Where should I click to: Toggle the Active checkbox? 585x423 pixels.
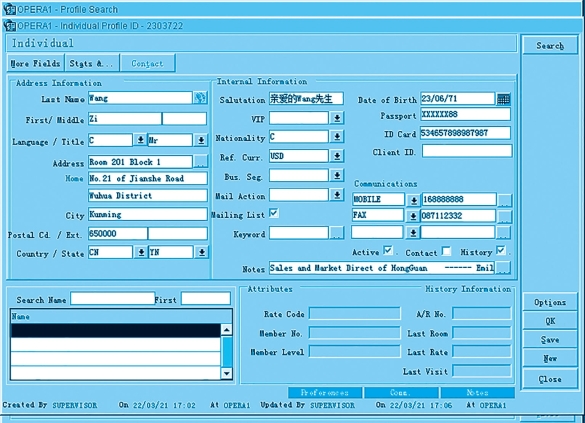pyautogui.click(x=388, y=250)
